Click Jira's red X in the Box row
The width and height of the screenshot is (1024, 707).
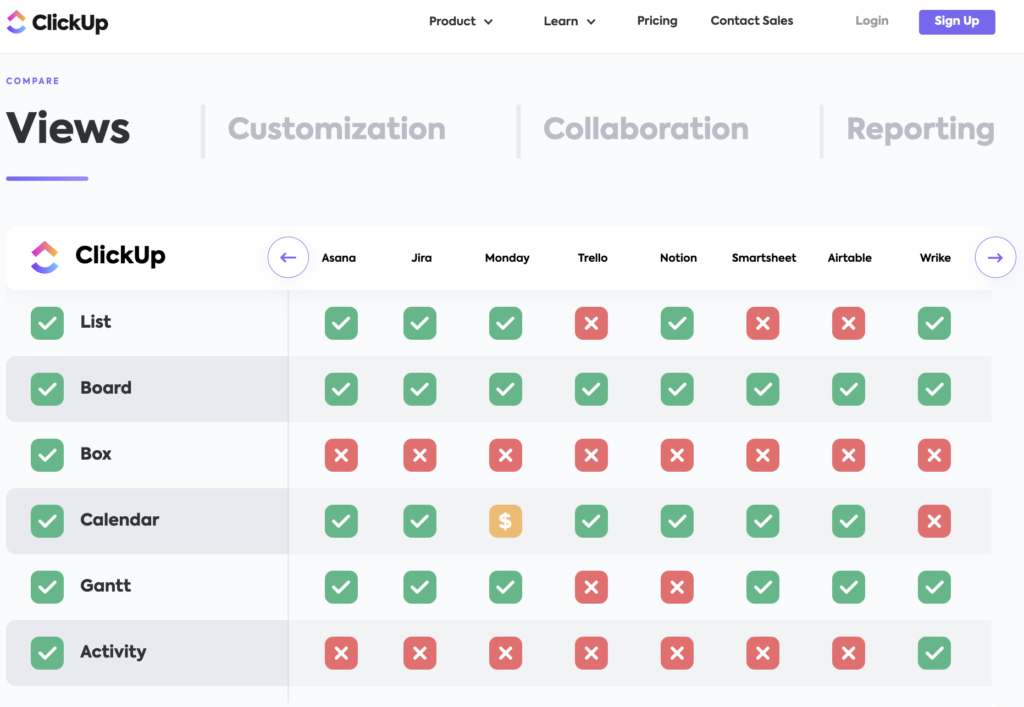click(x=420, y=455)
